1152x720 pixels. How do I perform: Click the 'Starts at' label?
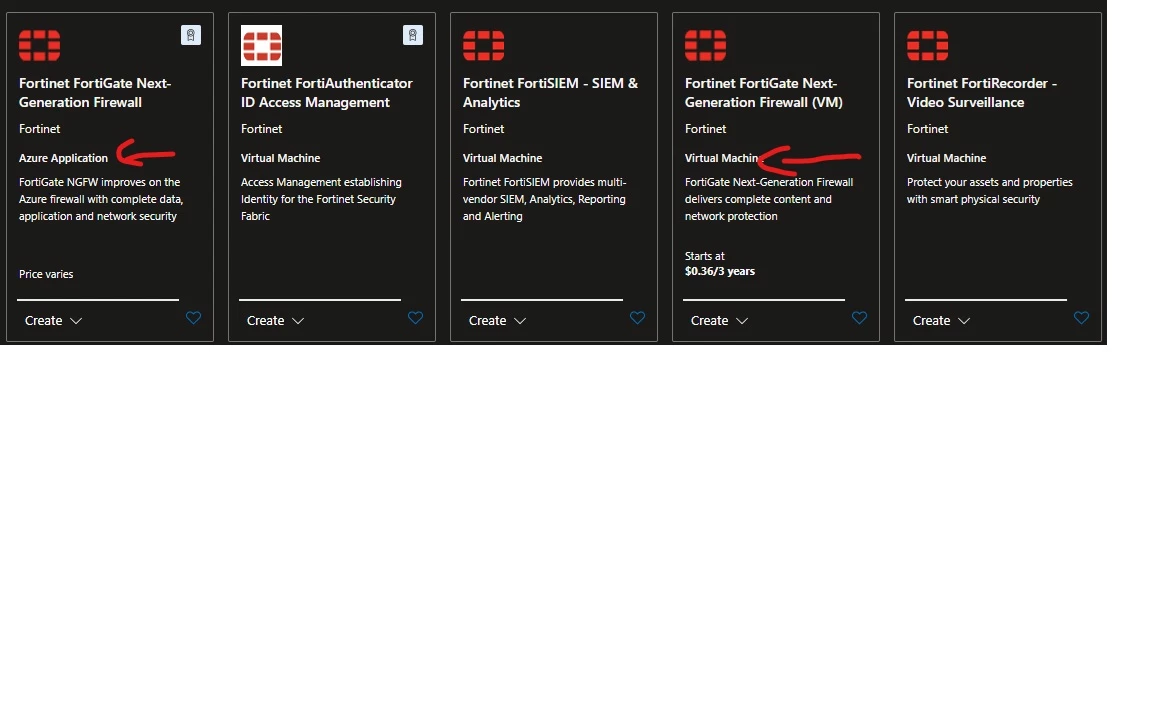point(705,256)
